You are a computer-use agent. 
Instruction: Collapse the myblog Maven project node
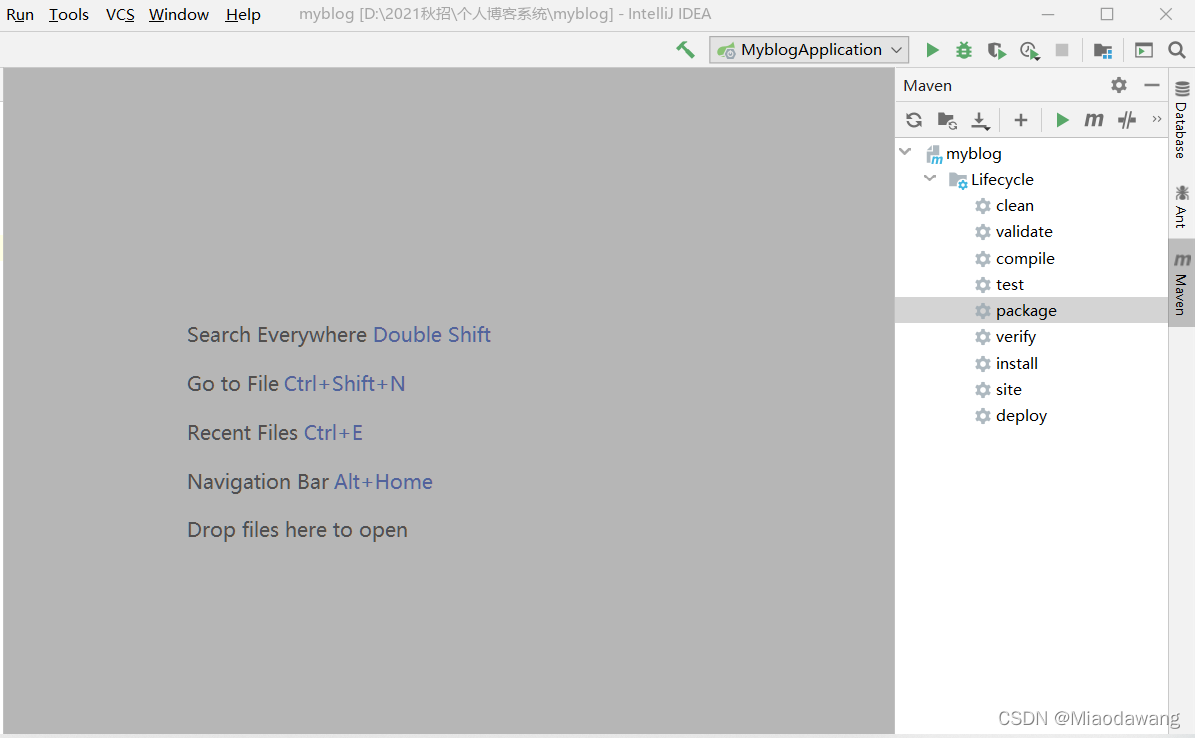tap(906, 153)
